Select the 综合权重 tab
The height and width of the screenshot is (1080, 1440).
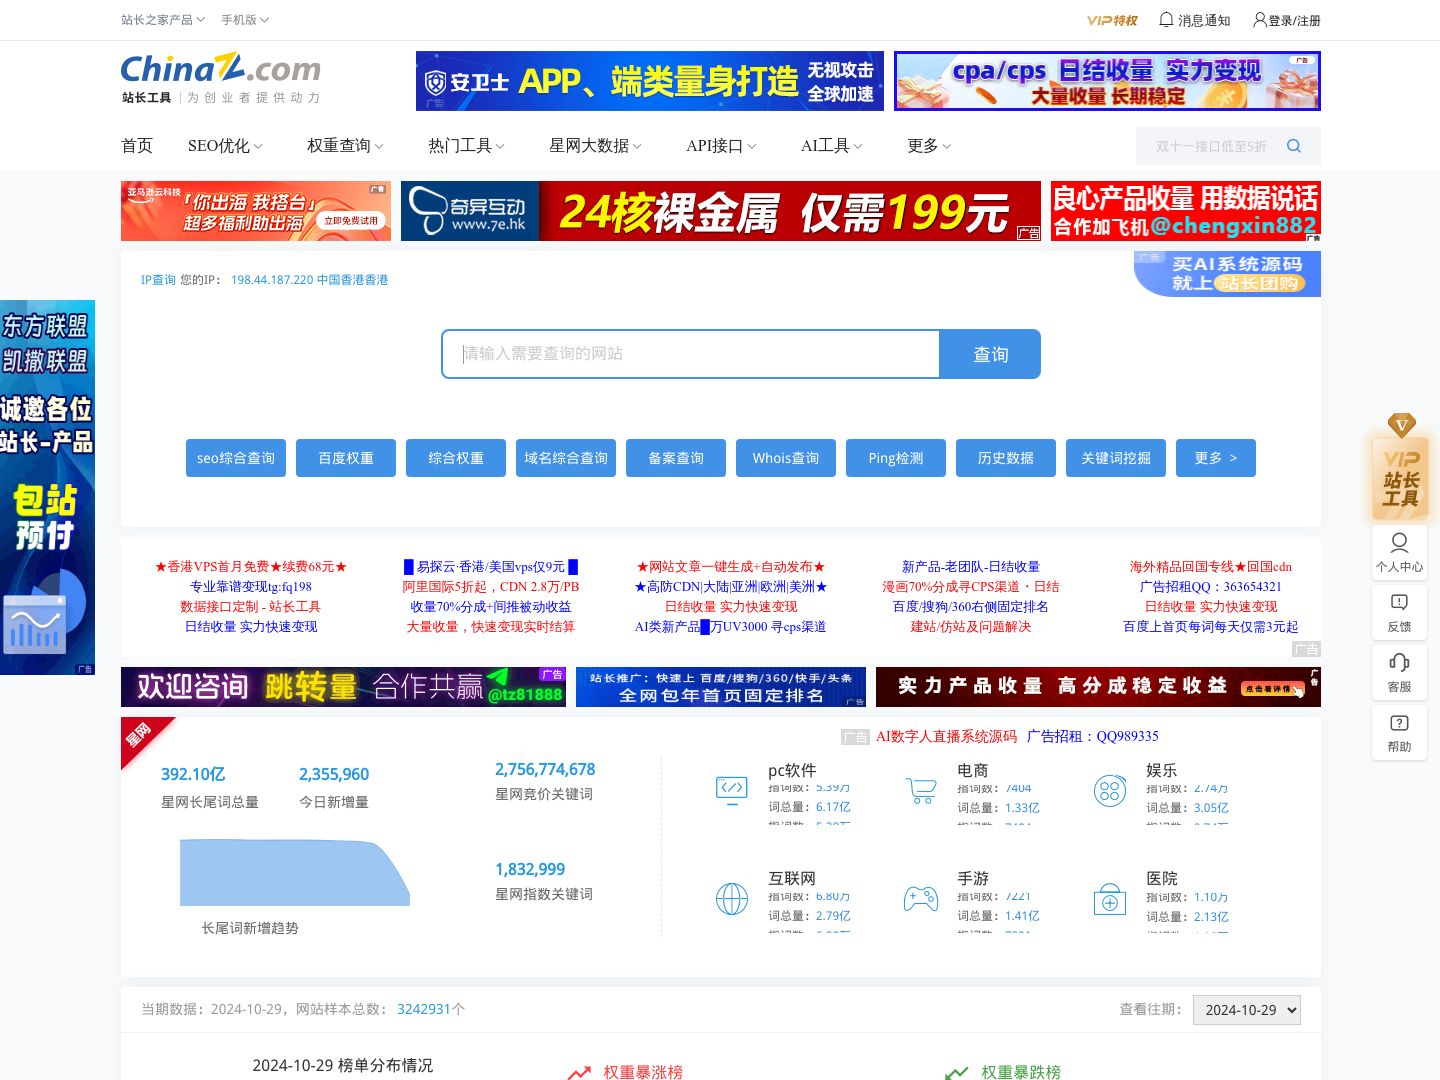[x=456, y=458]
